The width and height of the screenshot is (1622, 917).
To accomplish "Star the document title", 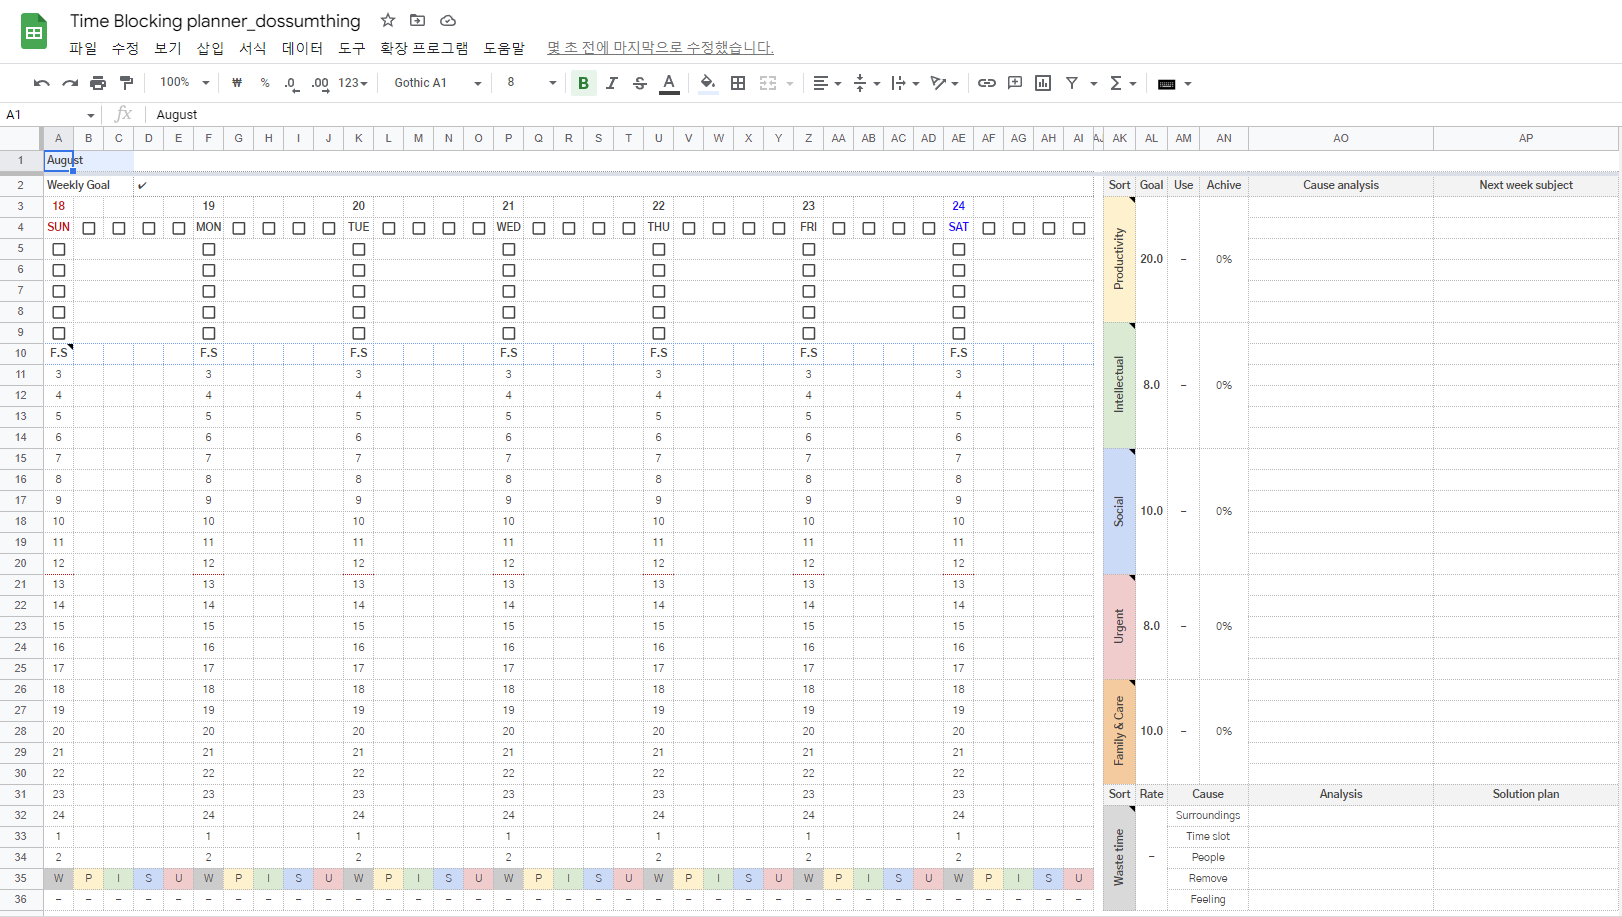I will (388, 20).
